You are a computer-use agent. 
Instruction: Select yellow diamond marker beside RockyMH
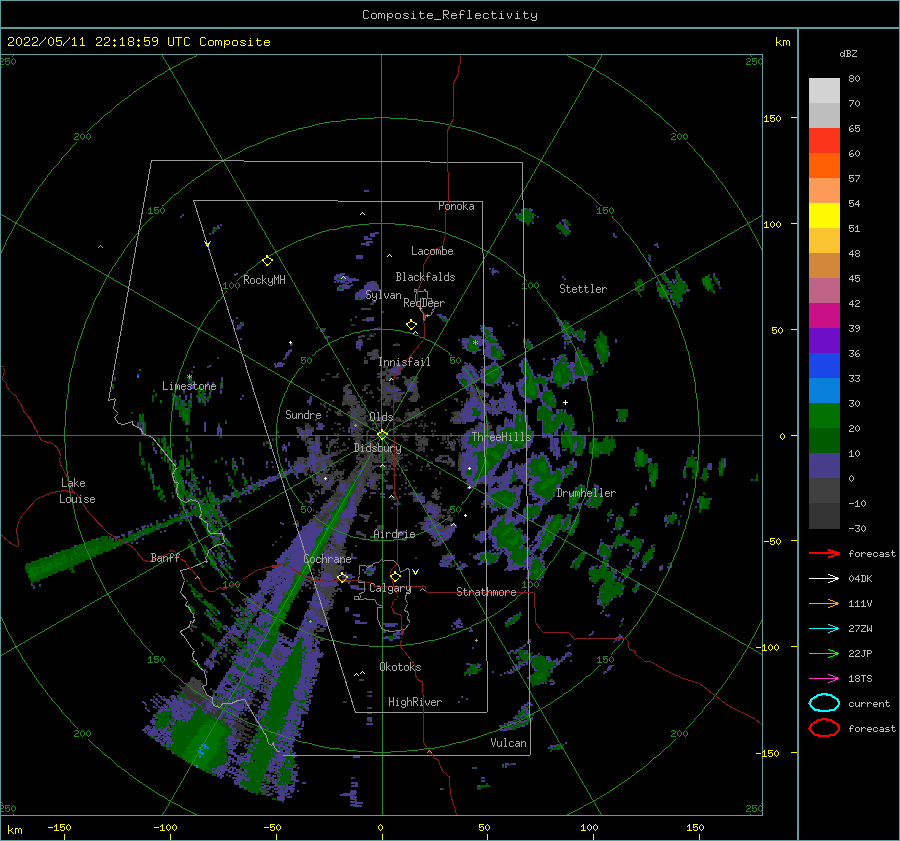(267, 261)
